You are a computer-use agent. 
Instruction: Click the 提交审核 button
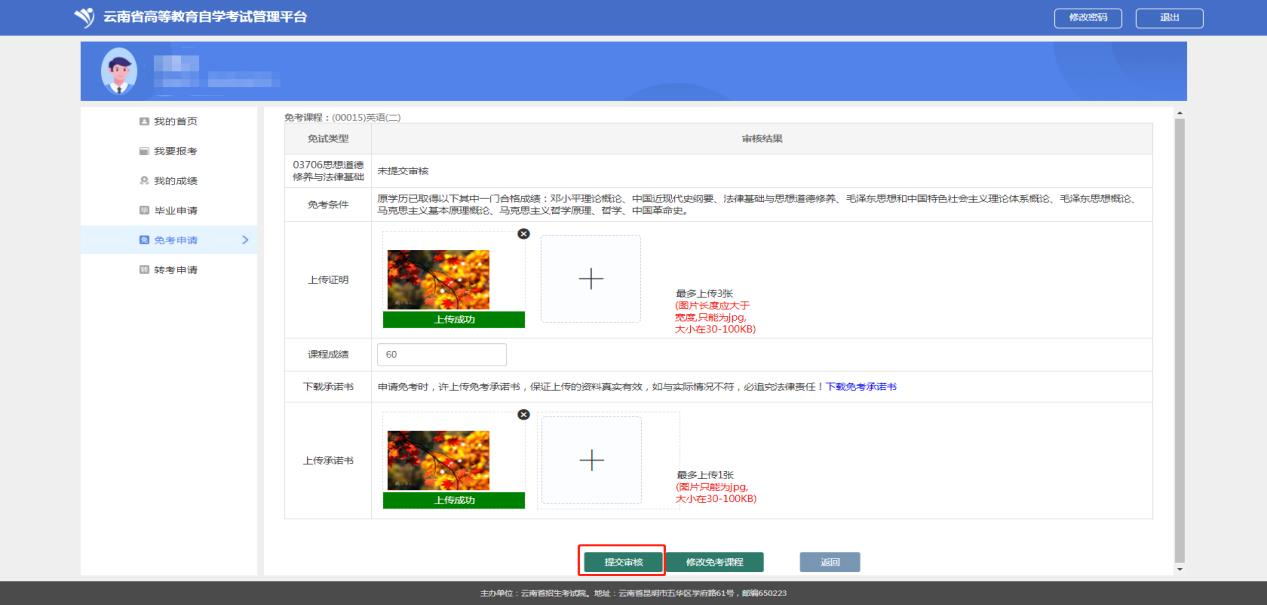624,562
